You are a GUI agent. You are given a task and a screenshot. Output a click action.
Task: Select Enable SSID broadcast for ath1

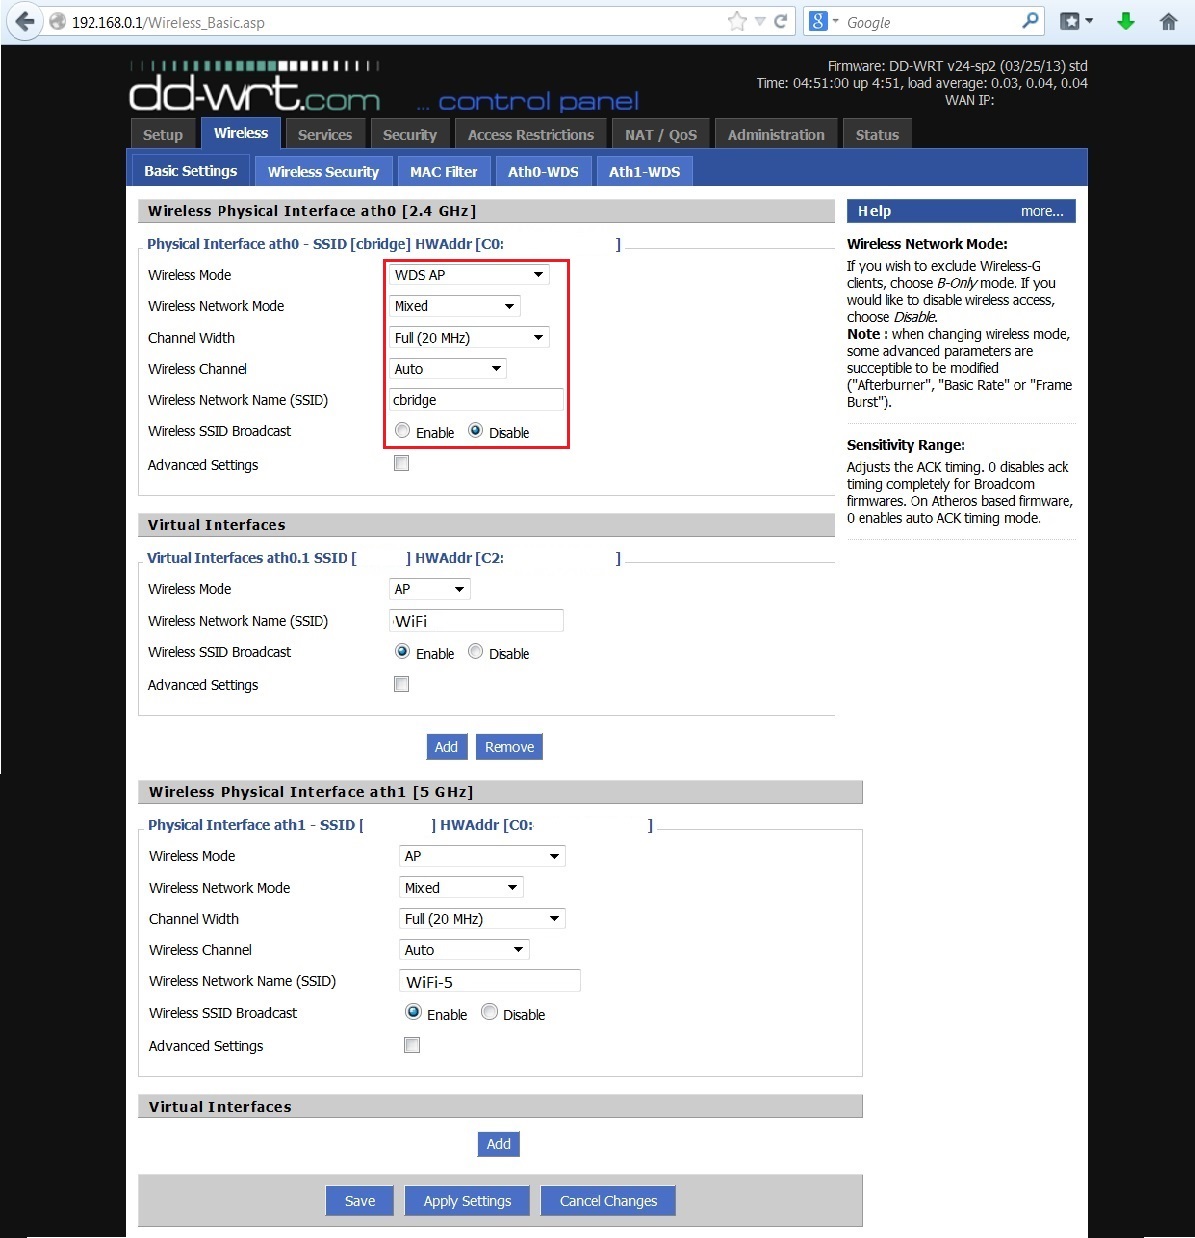pyautogui.click(x=413, y=1012)
